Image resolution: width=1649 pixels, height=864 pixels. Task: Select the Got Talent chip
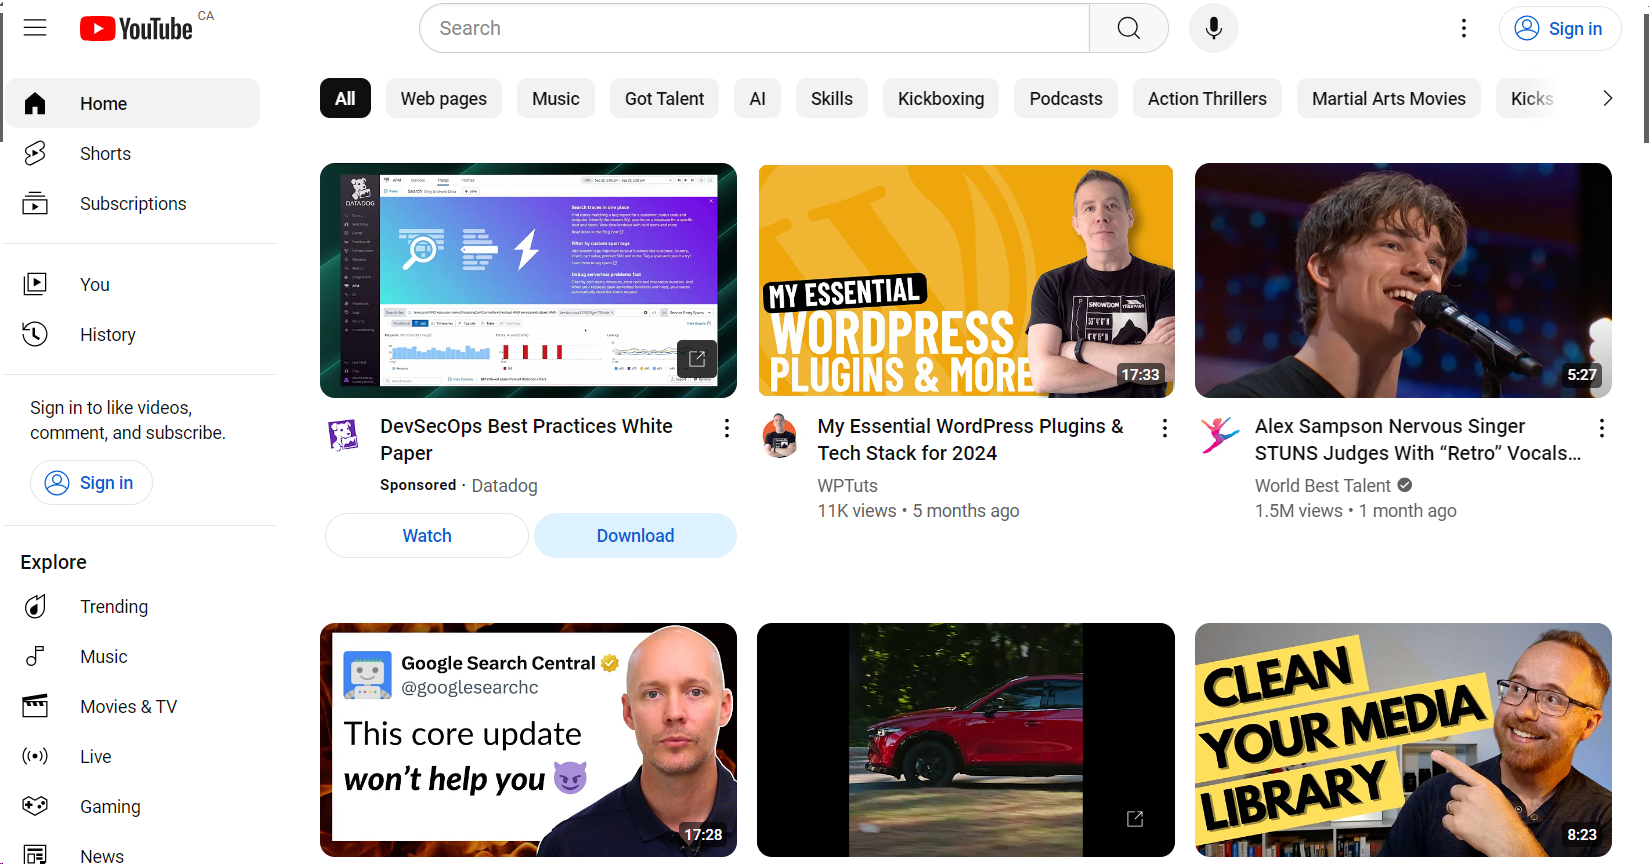664,98
